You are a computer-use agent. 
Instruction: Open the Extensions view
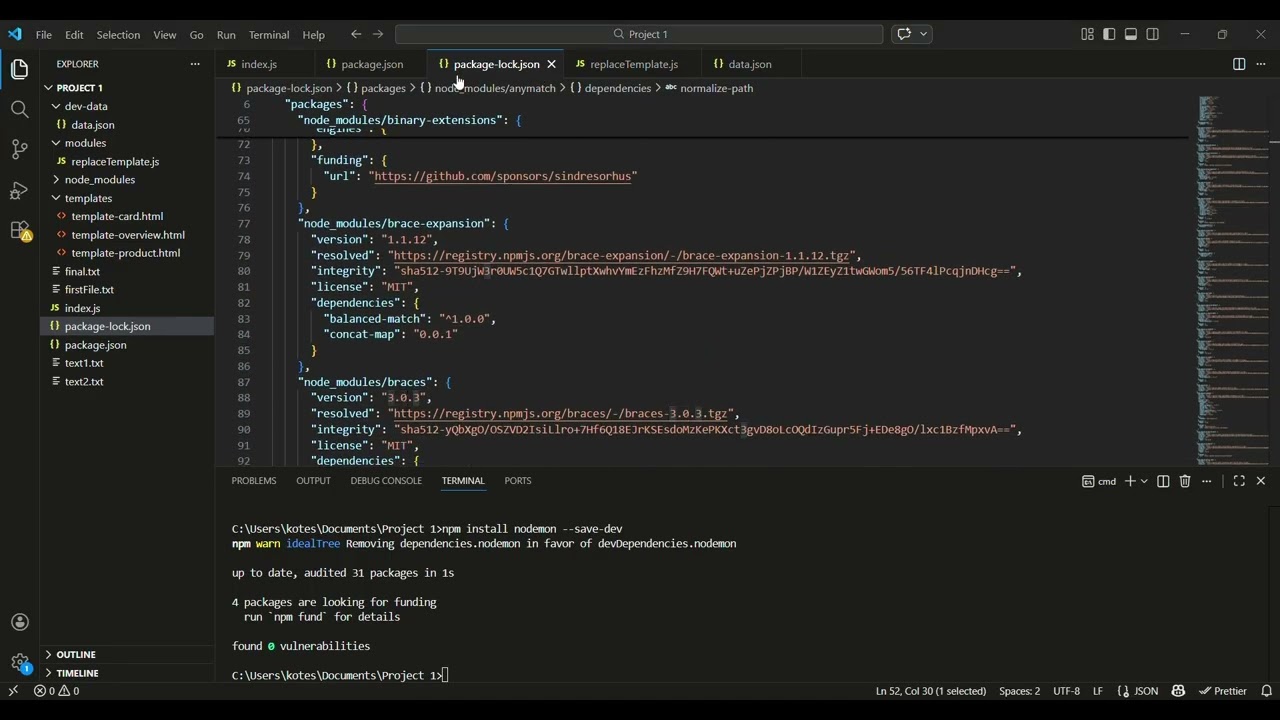click(19, 230)
